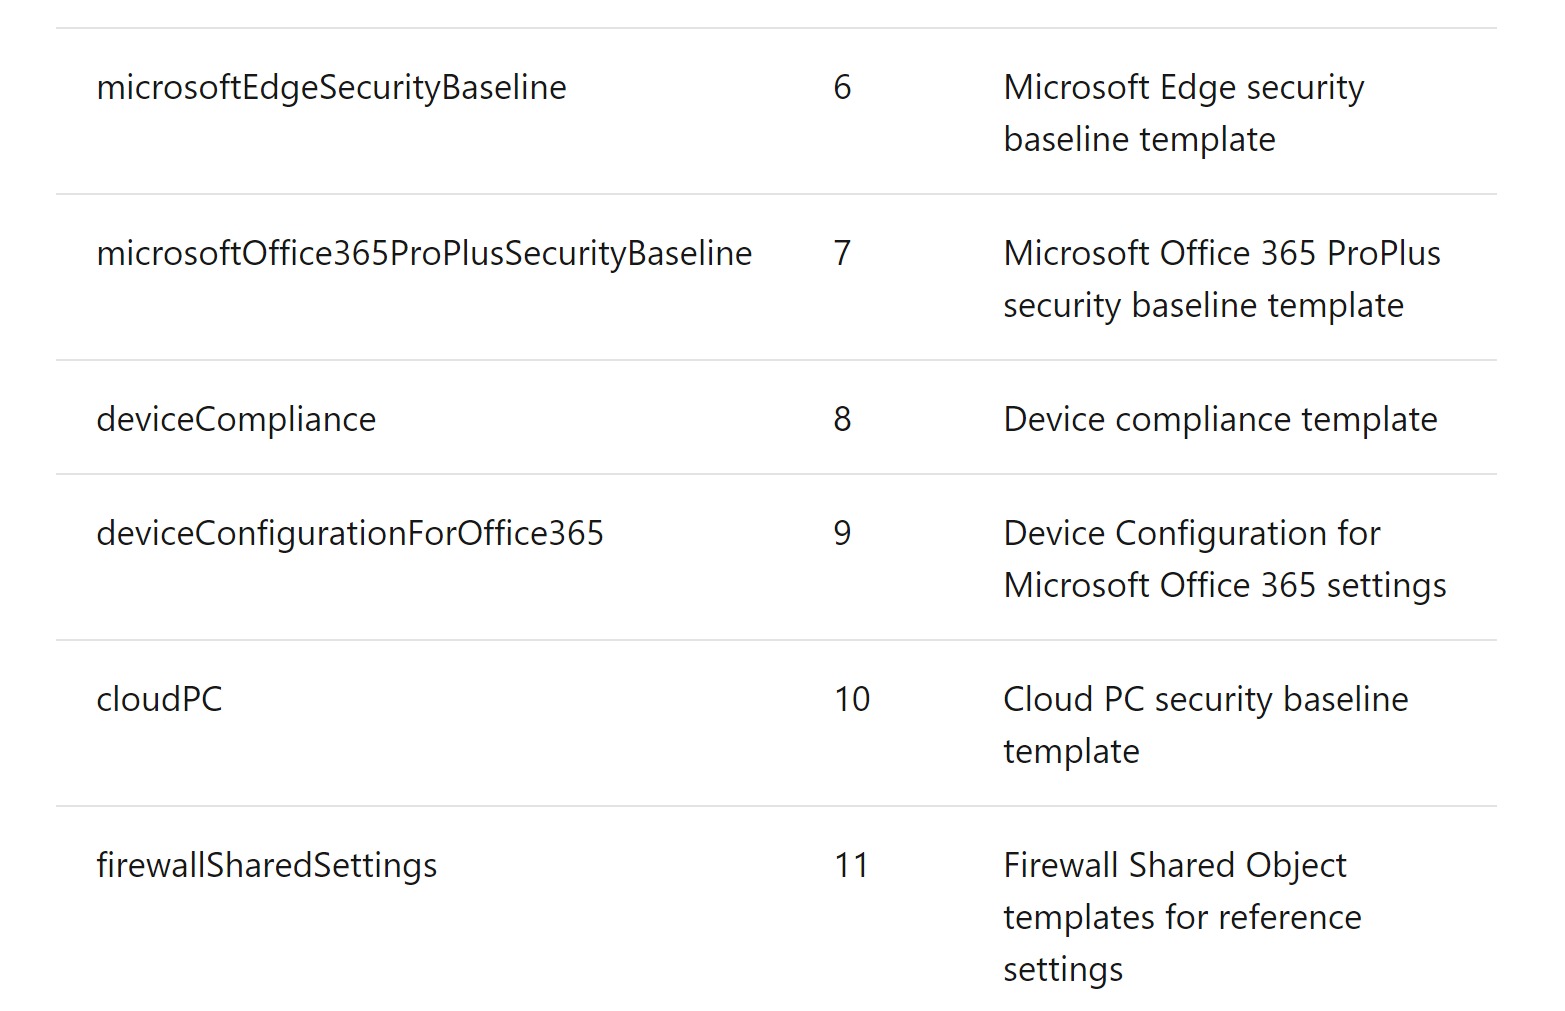Select the firewallSharedSettings member name
This screenshot has height=1011, width=1565.
pyautogui.click(x=267, y=866)
